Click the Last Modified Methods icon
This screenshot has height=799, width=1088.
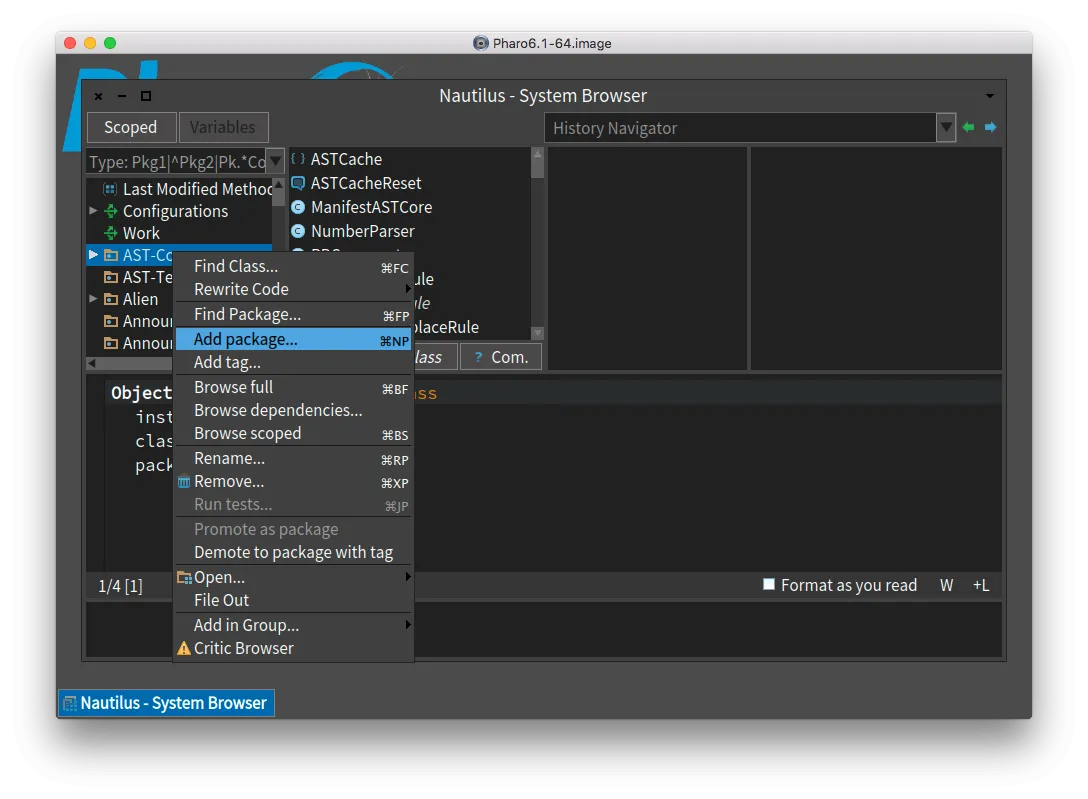coord(110,189)
